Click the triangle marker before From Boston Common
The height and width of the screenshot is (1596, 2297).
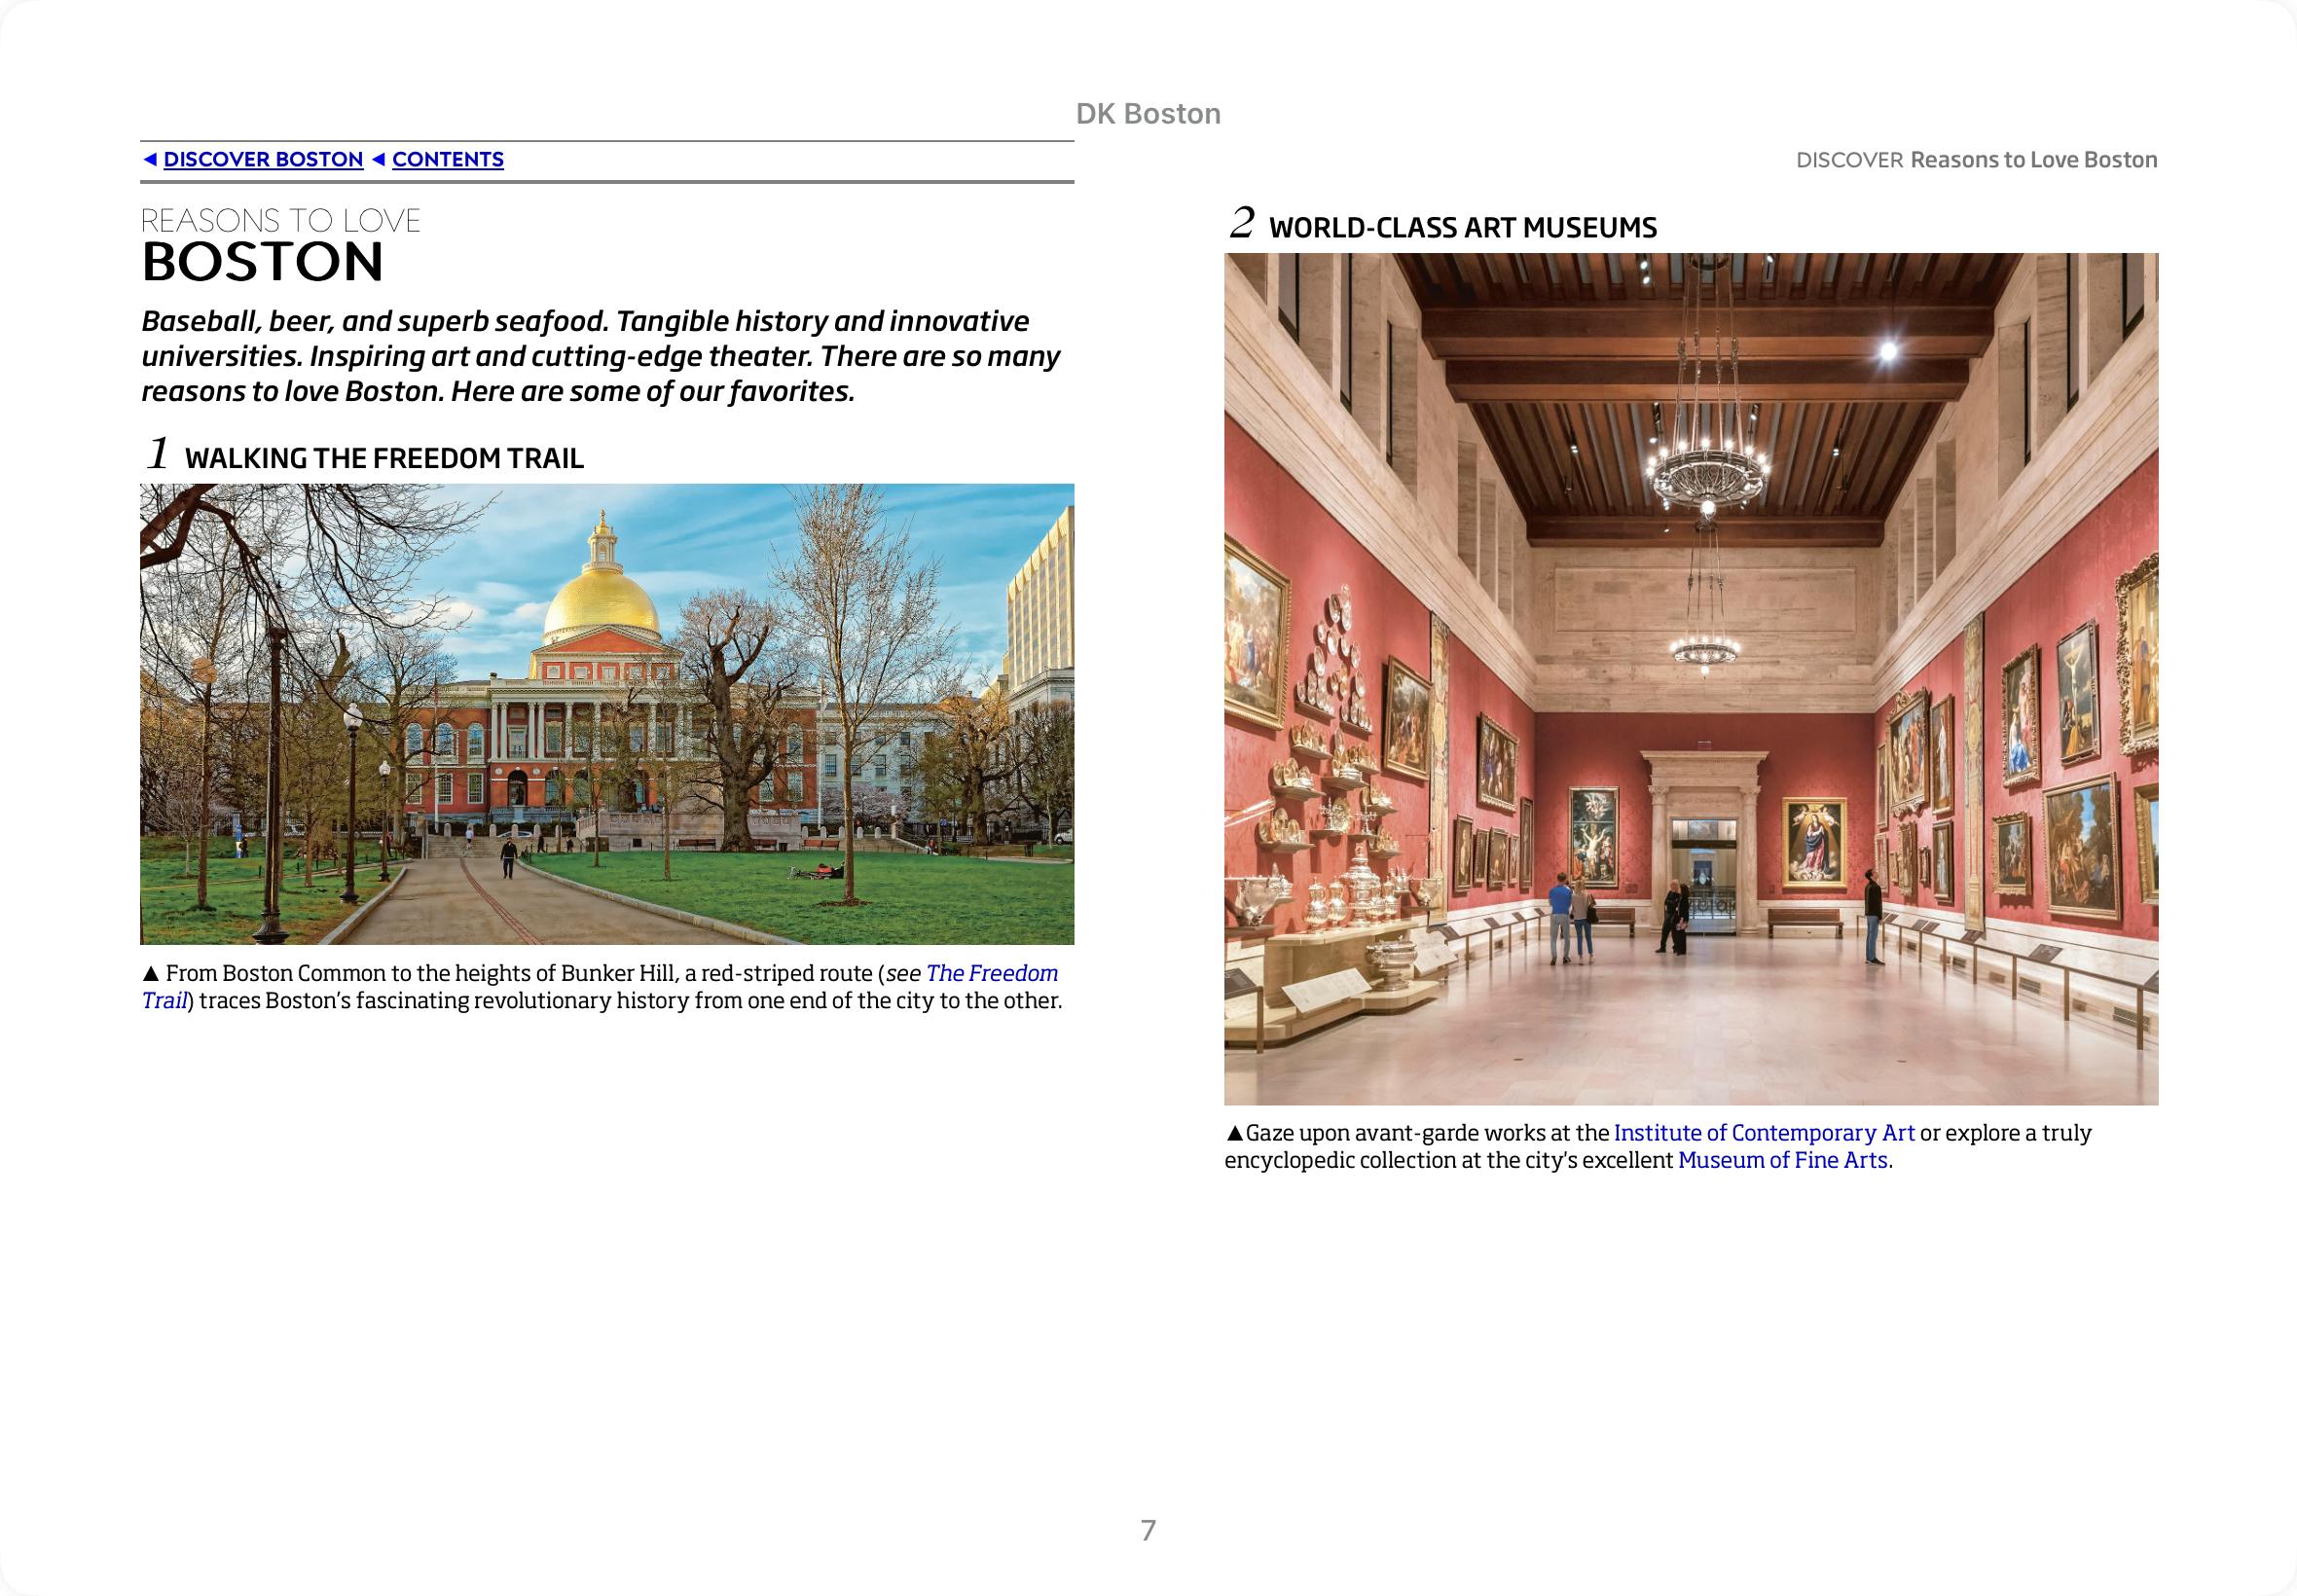(x=151, y=973)
